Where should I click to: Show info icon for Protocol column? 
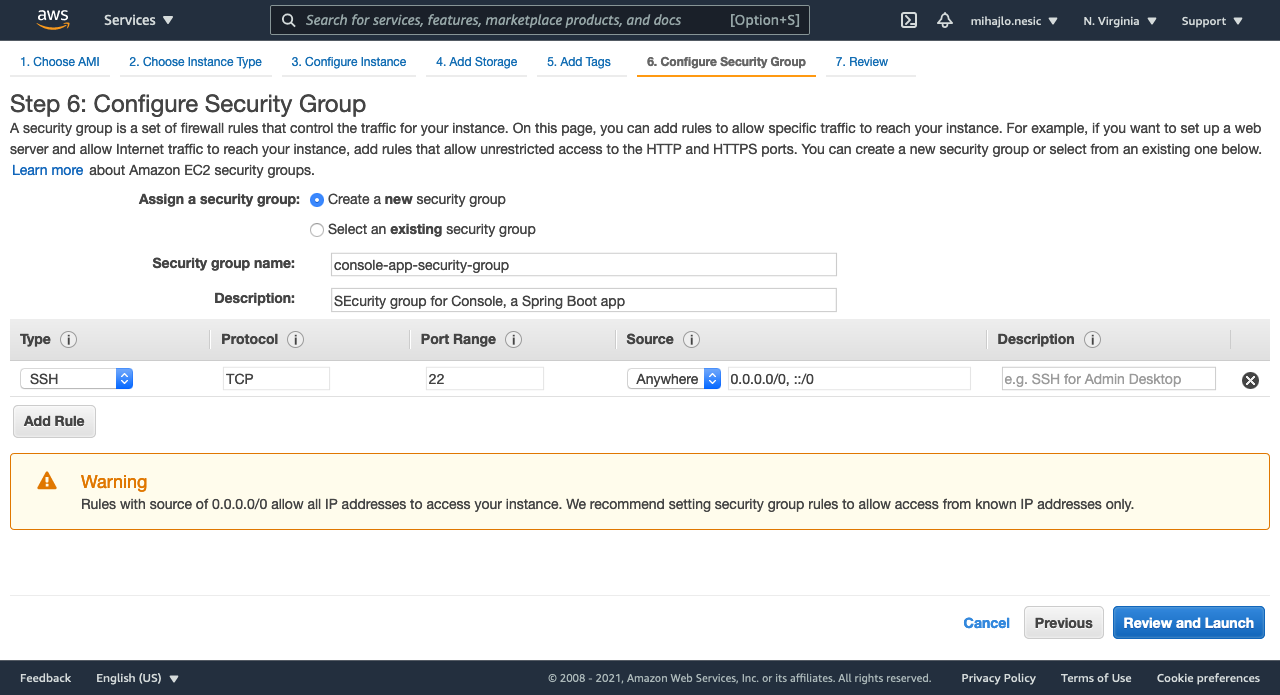tap(296, 340)
